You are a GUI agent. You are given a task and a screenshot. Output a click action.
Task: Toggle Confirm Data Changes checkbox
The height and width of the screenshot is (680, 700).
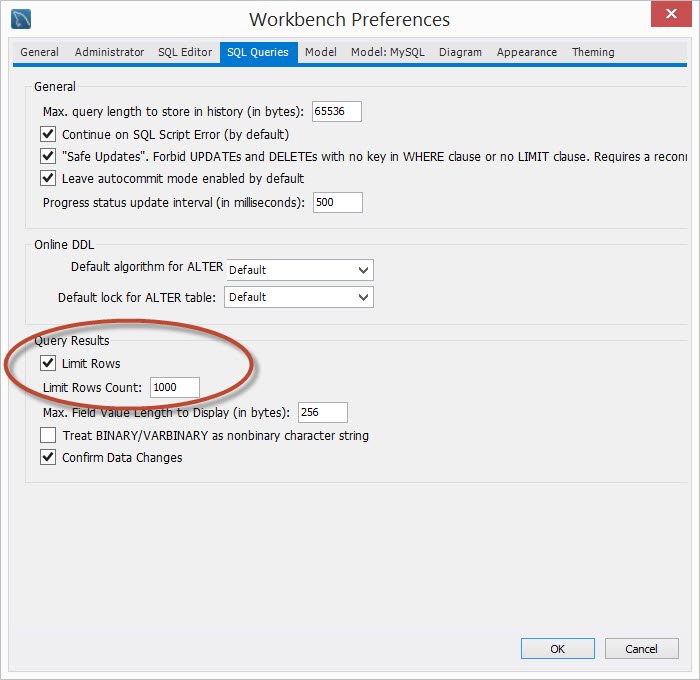(x=48, y=457)
